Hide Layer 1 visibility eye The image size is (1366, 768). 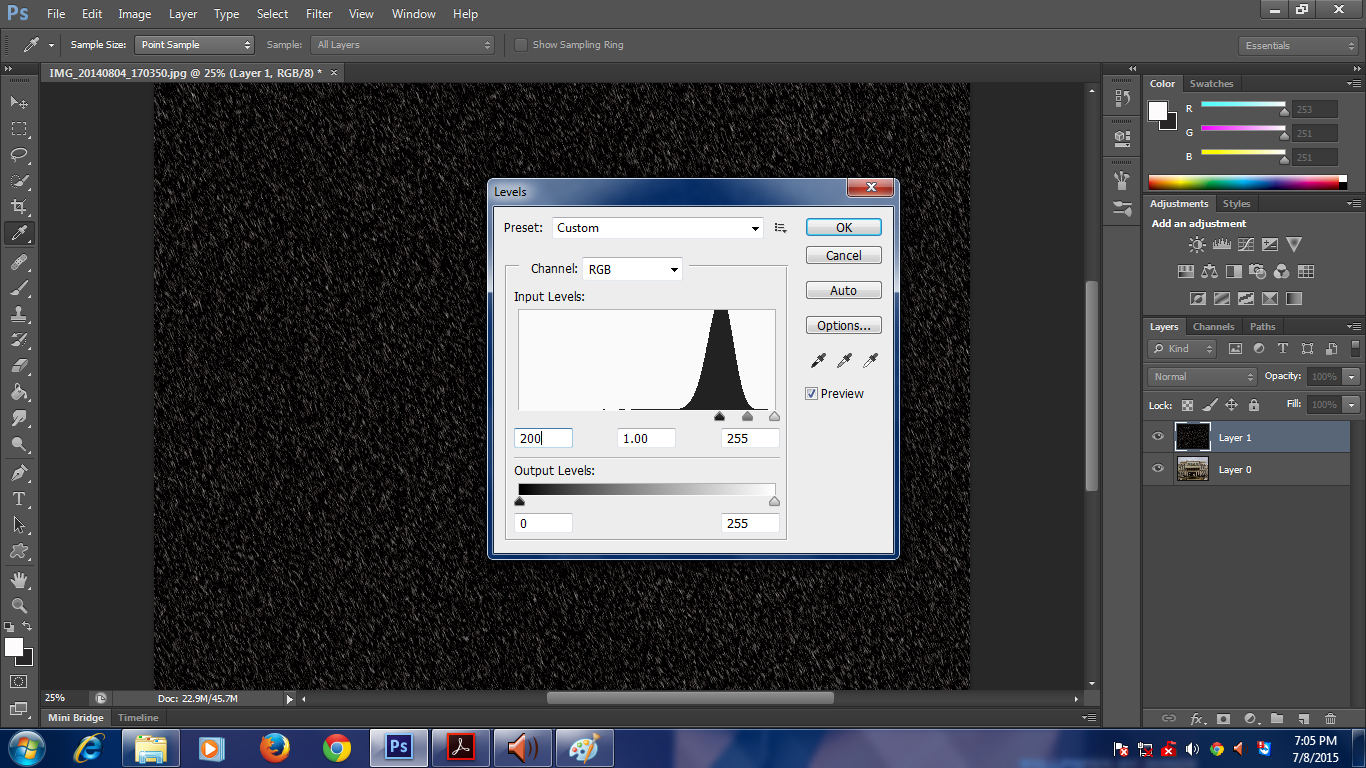click(x=1158, y=437)
